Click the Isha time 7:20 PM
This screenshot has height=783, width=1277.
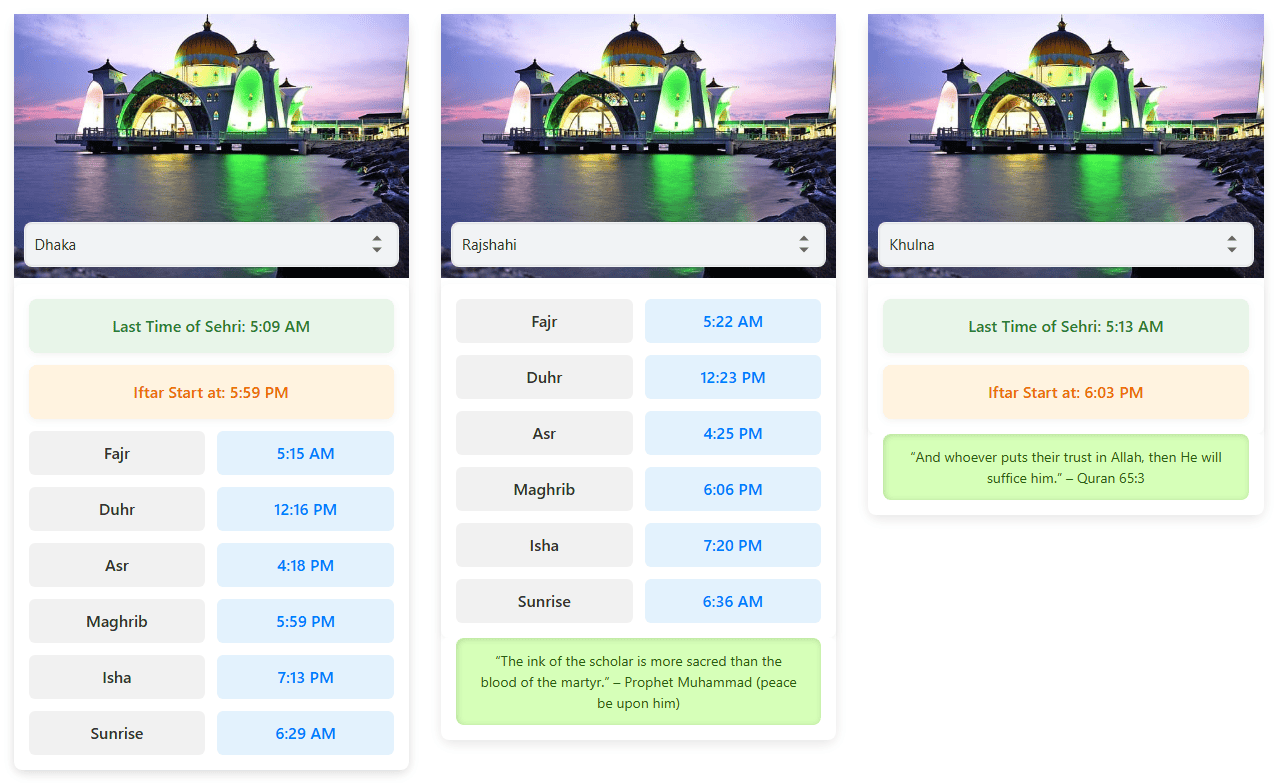(x=733, y=545)
